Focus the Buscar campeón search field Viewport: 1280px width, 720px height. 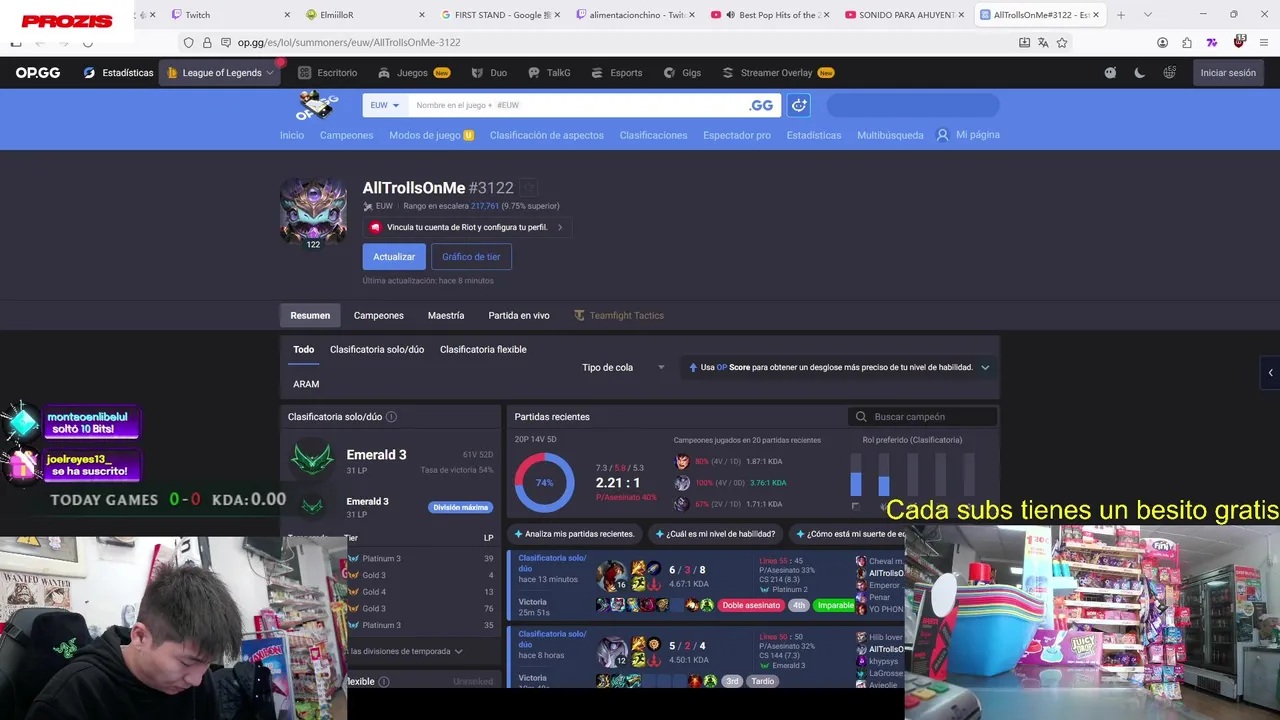922,417
